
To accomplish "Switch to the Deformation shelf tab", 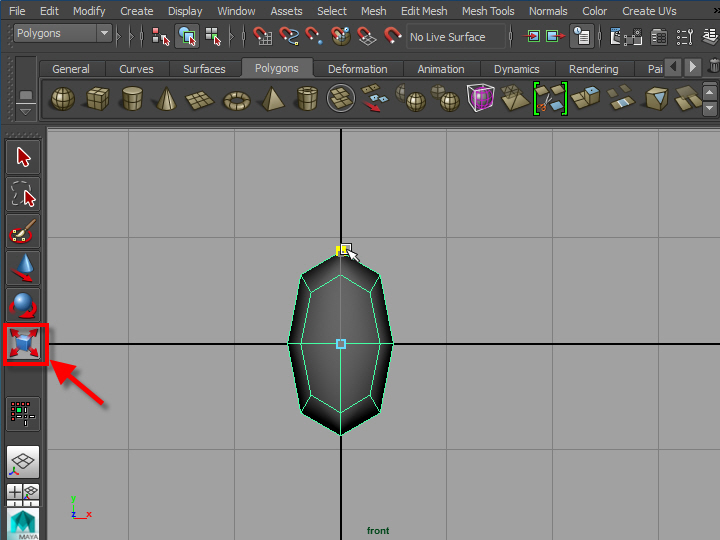I will pos(357,69).
